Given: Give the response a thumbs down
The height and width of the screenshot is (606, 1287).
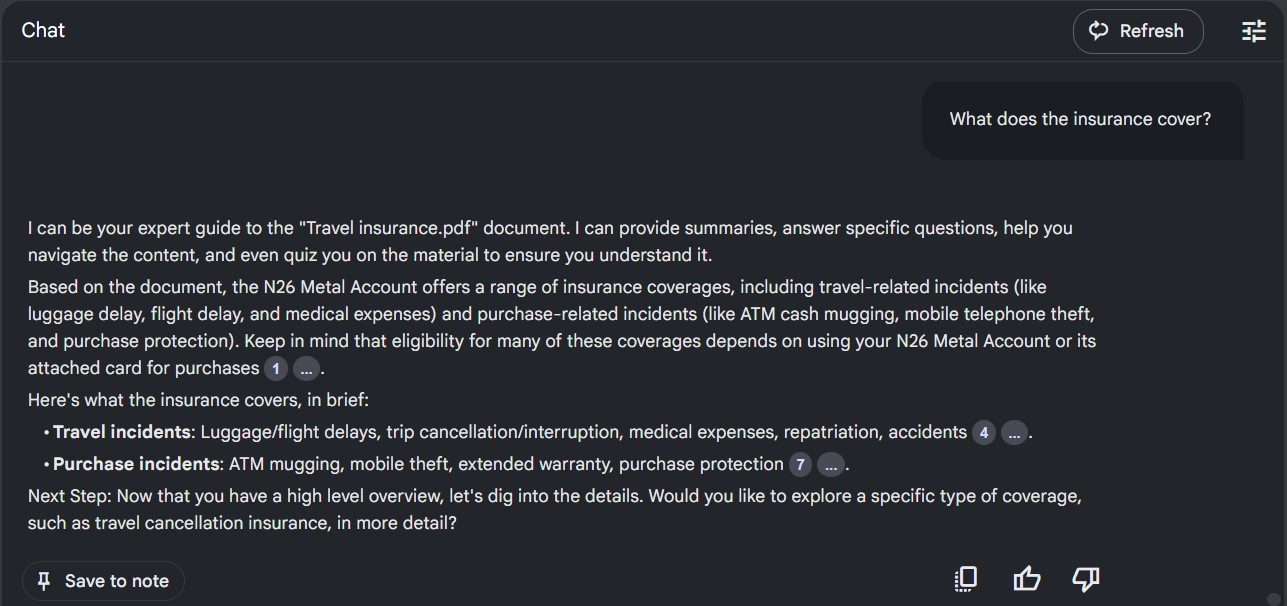Looking at the screenshot, I should 1085,579.
